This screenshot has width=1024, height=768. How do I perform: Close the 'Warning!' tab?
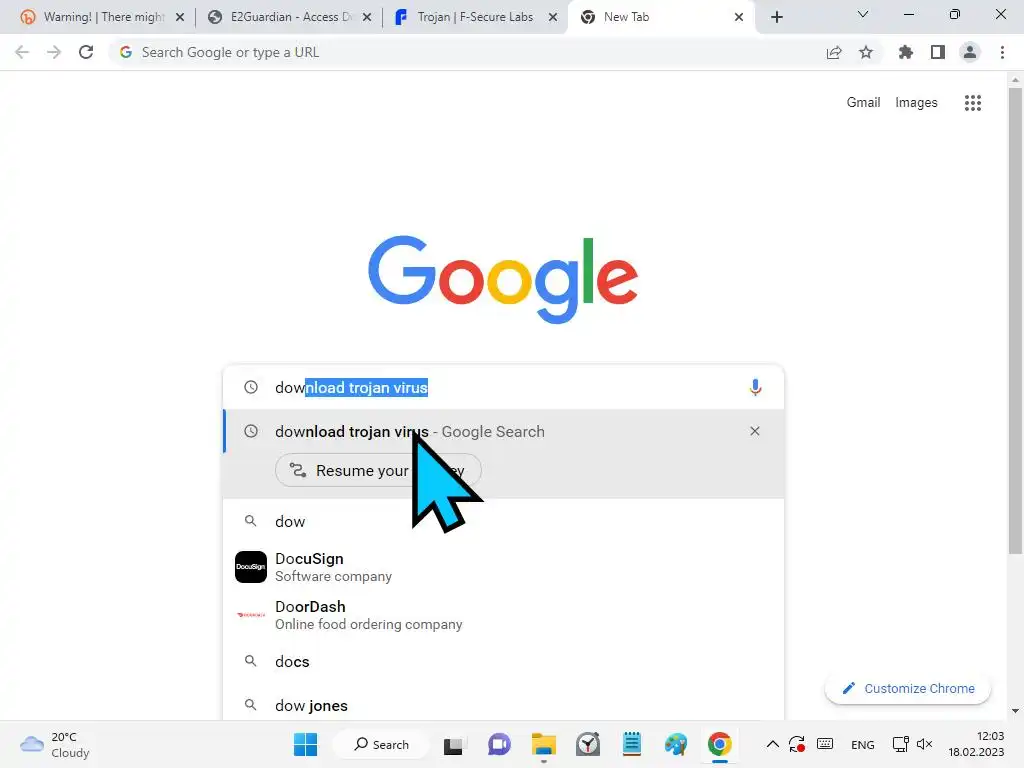coord(180,17)
